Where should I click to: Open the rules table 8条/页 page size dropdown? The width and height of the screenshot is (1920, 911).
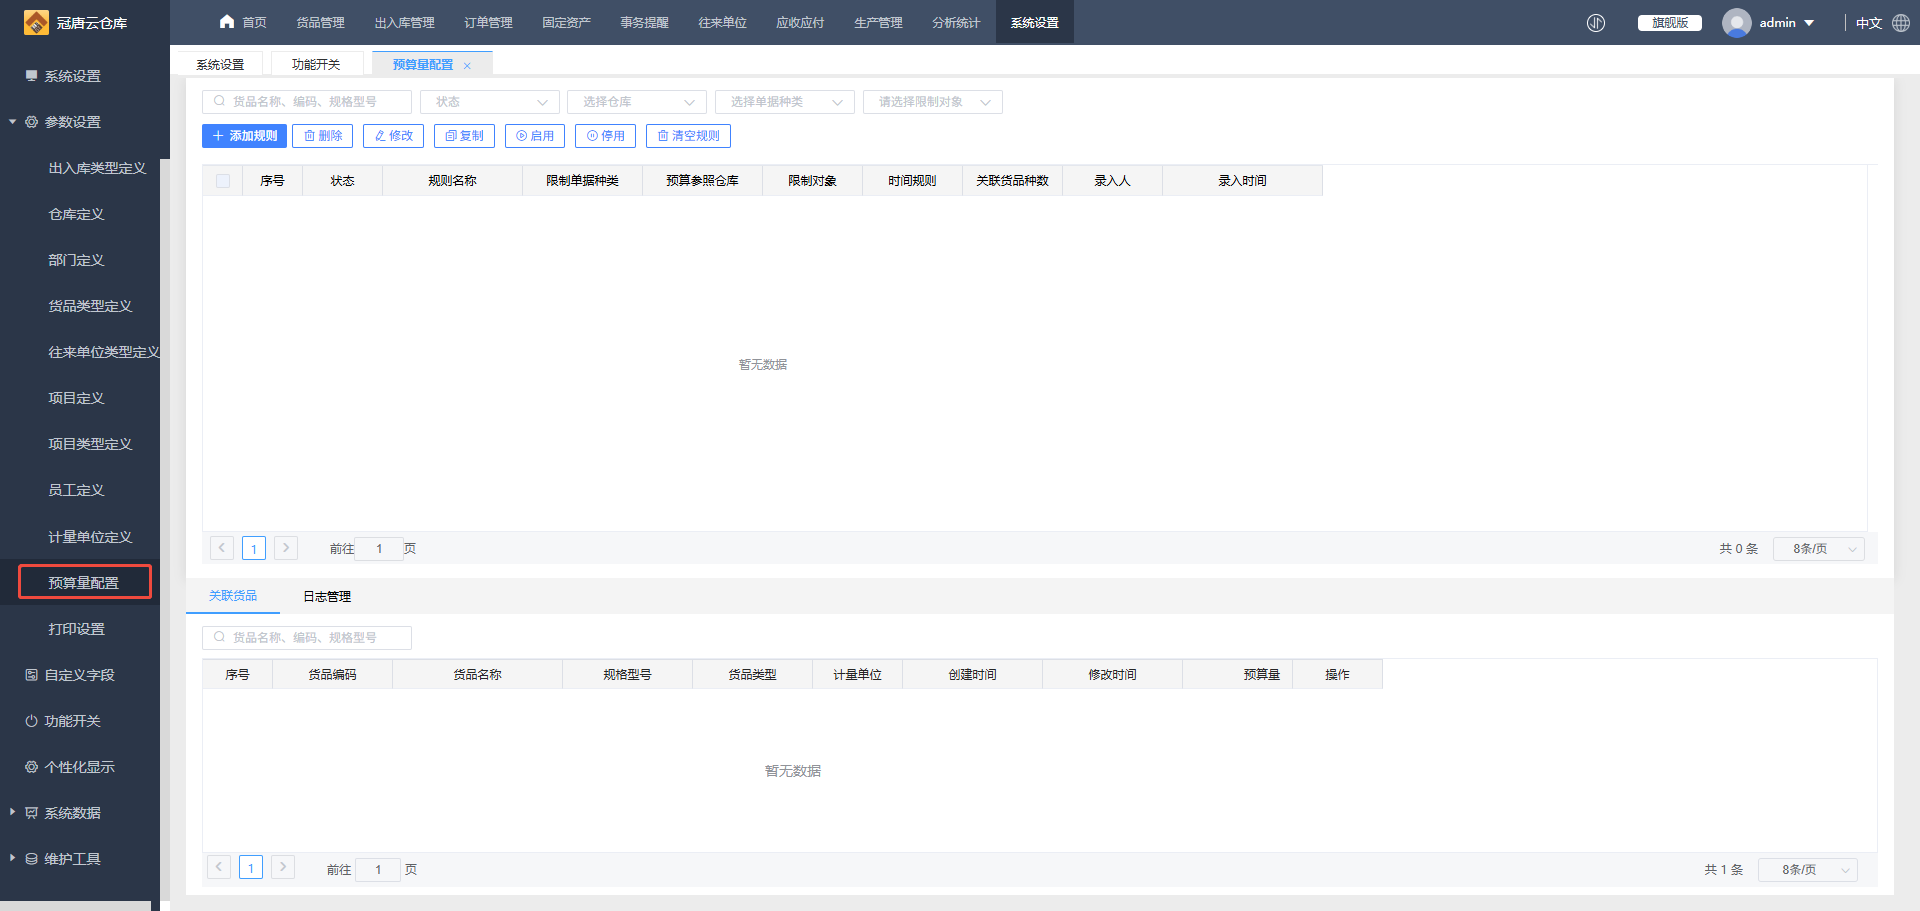tap(1819, 549)
